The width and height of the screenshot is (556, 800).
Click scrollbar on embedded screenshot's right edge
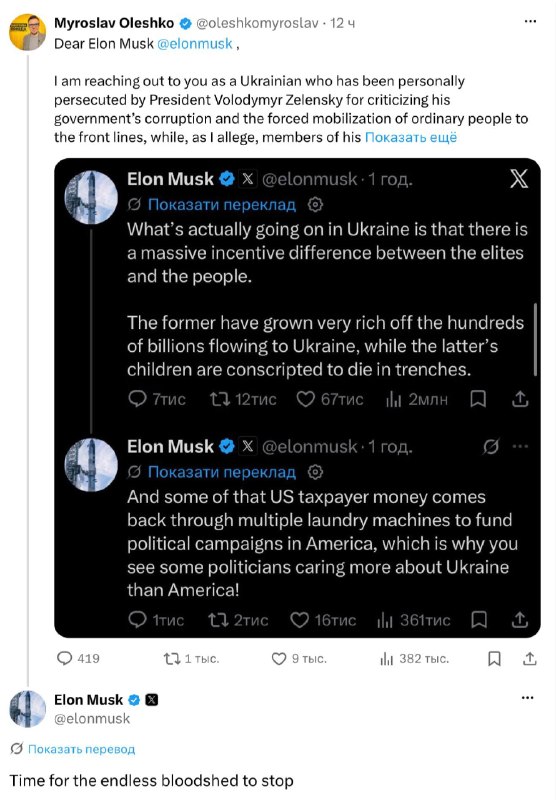tap(535, 339)
